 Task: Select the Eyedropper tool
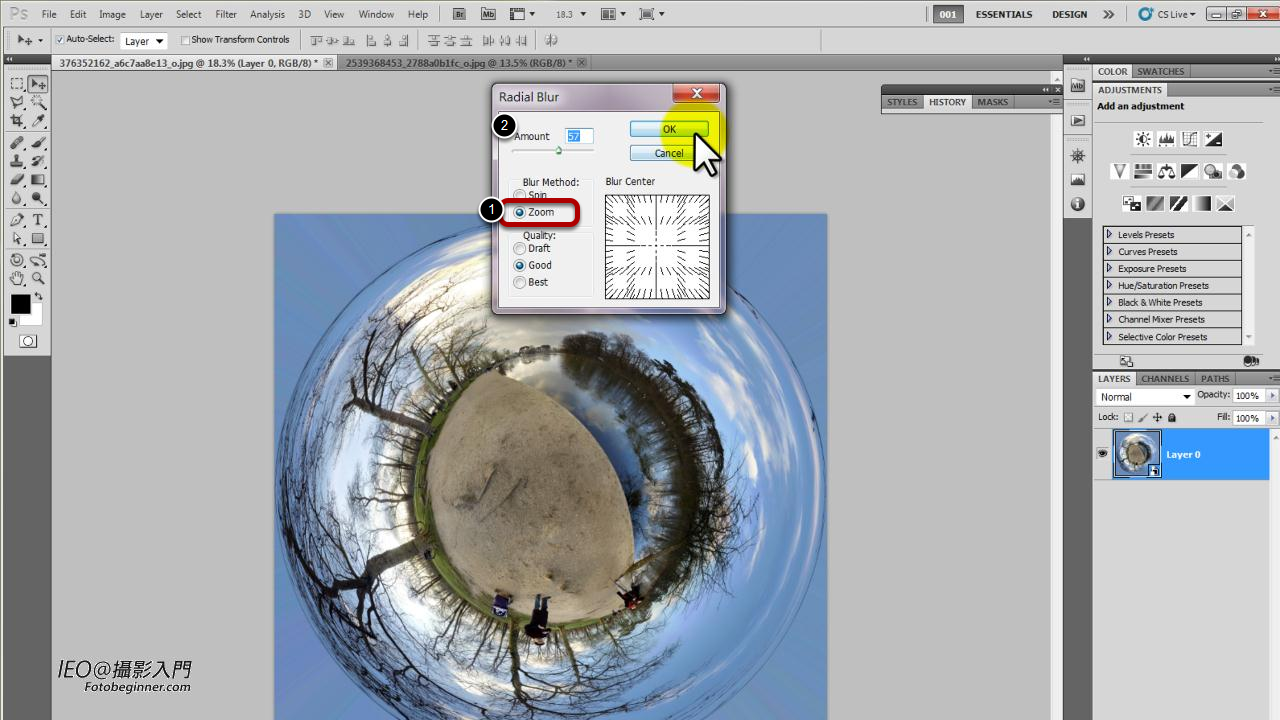point(38,121)
